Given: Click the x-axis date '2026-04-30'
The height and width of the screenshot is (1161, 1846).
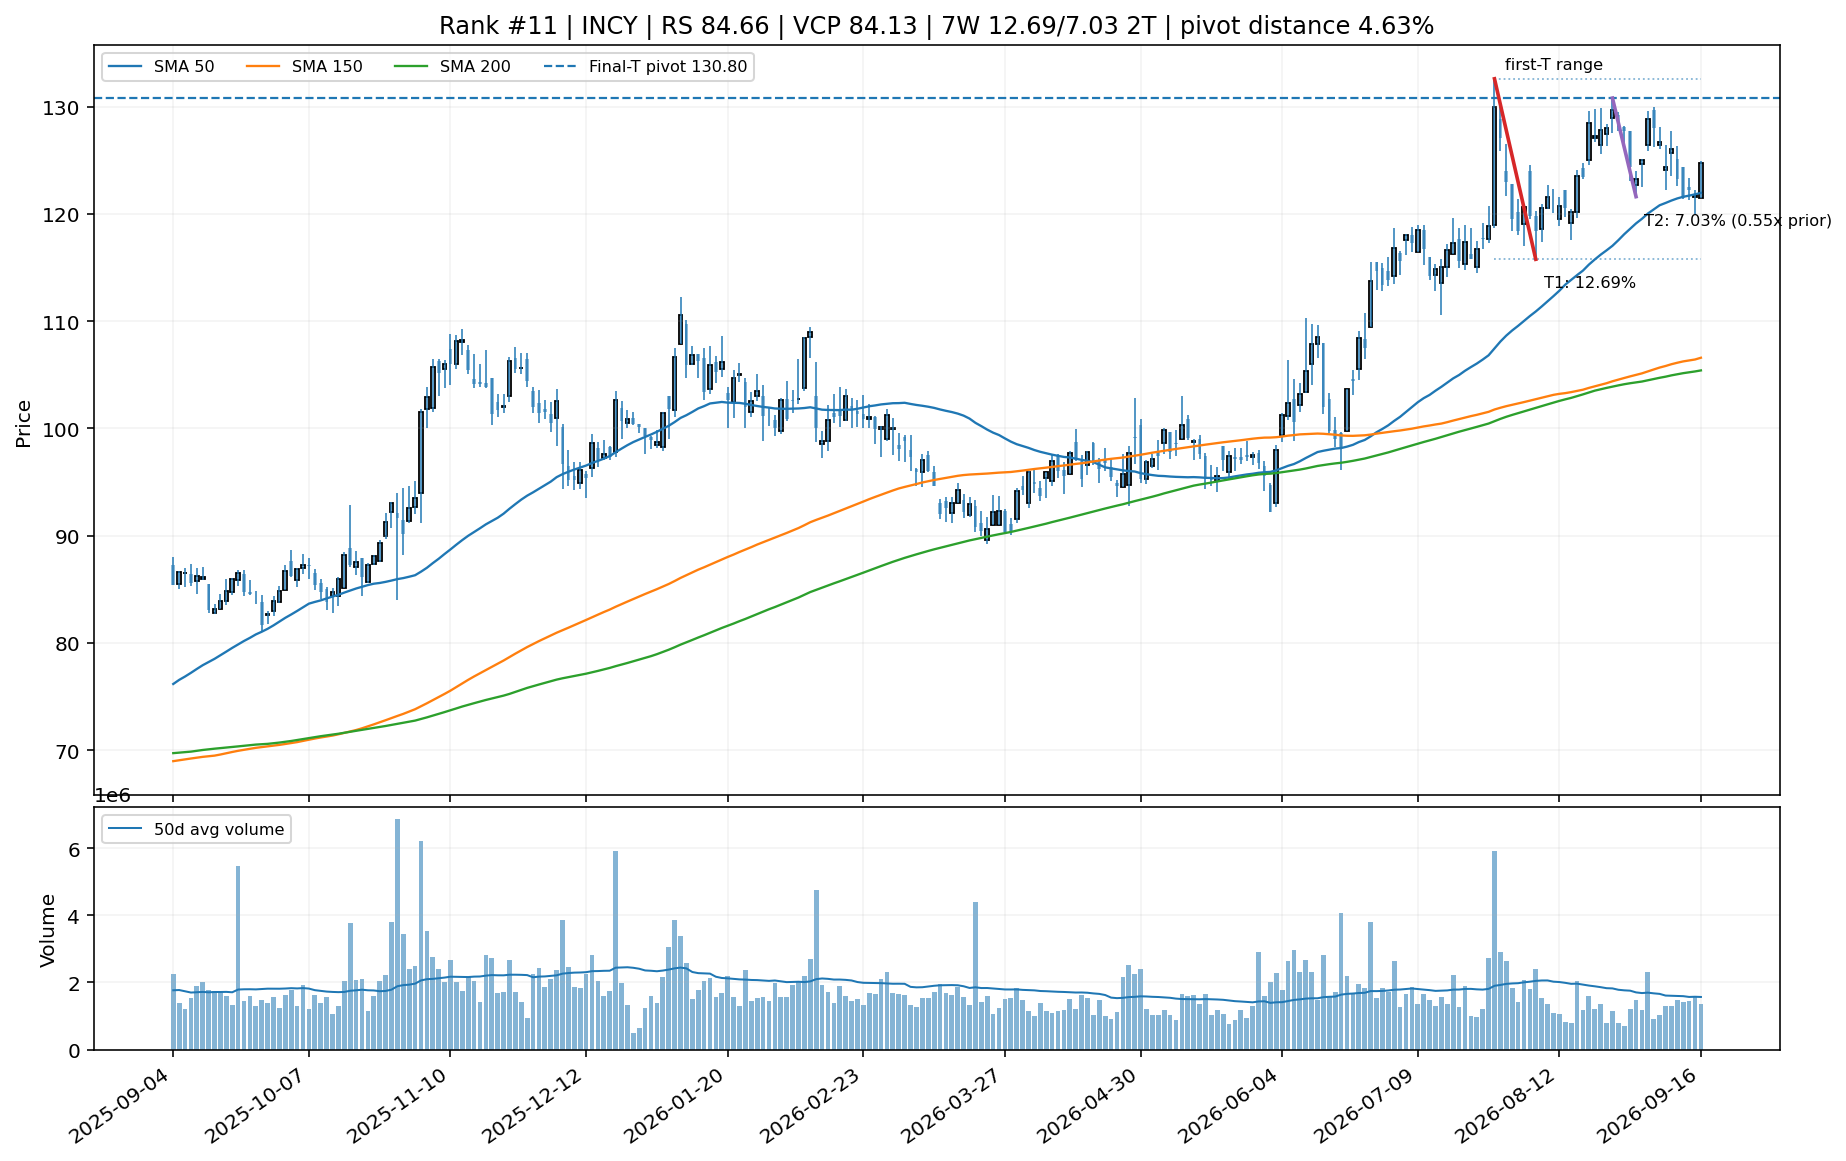Looking at the screenshot, I should click(x=1089, y=1107).
